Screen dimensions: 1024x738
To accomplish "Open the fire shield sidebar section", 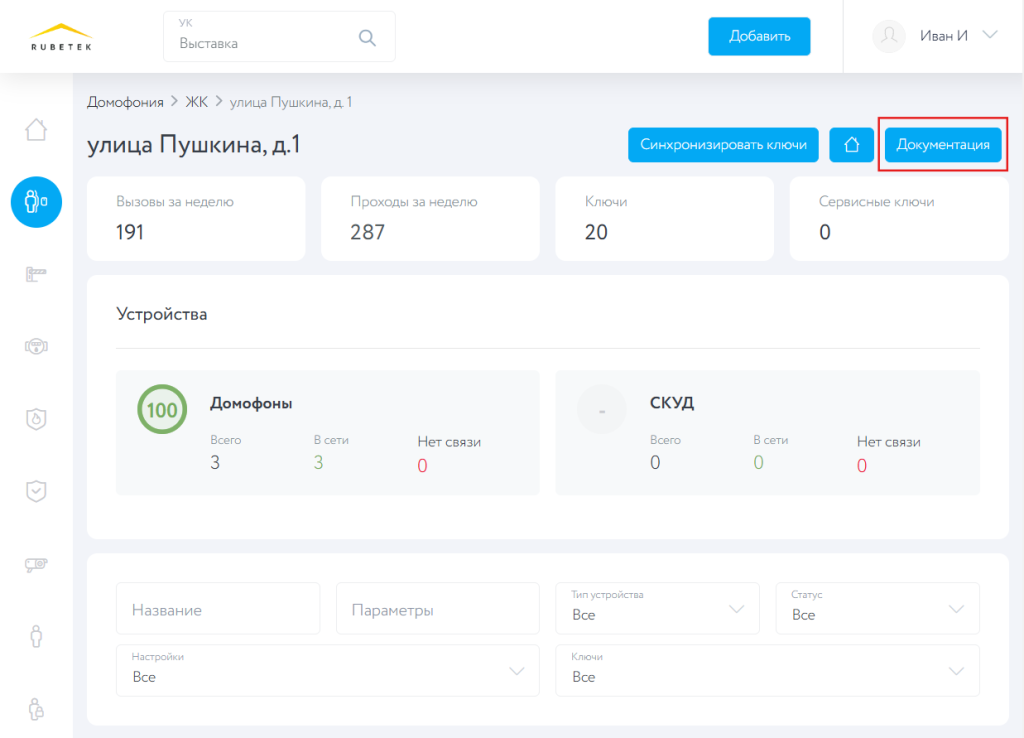I will pyautogui.click(x=36, y=419).
